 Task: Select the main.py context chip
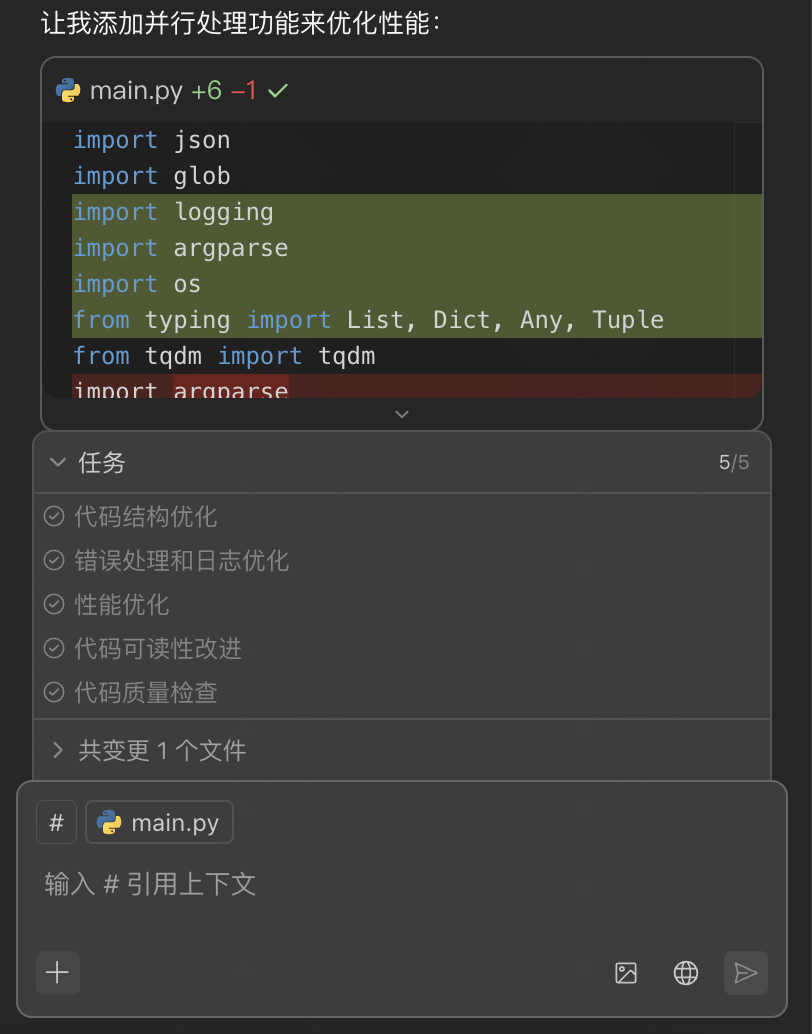tap(160, 823)
